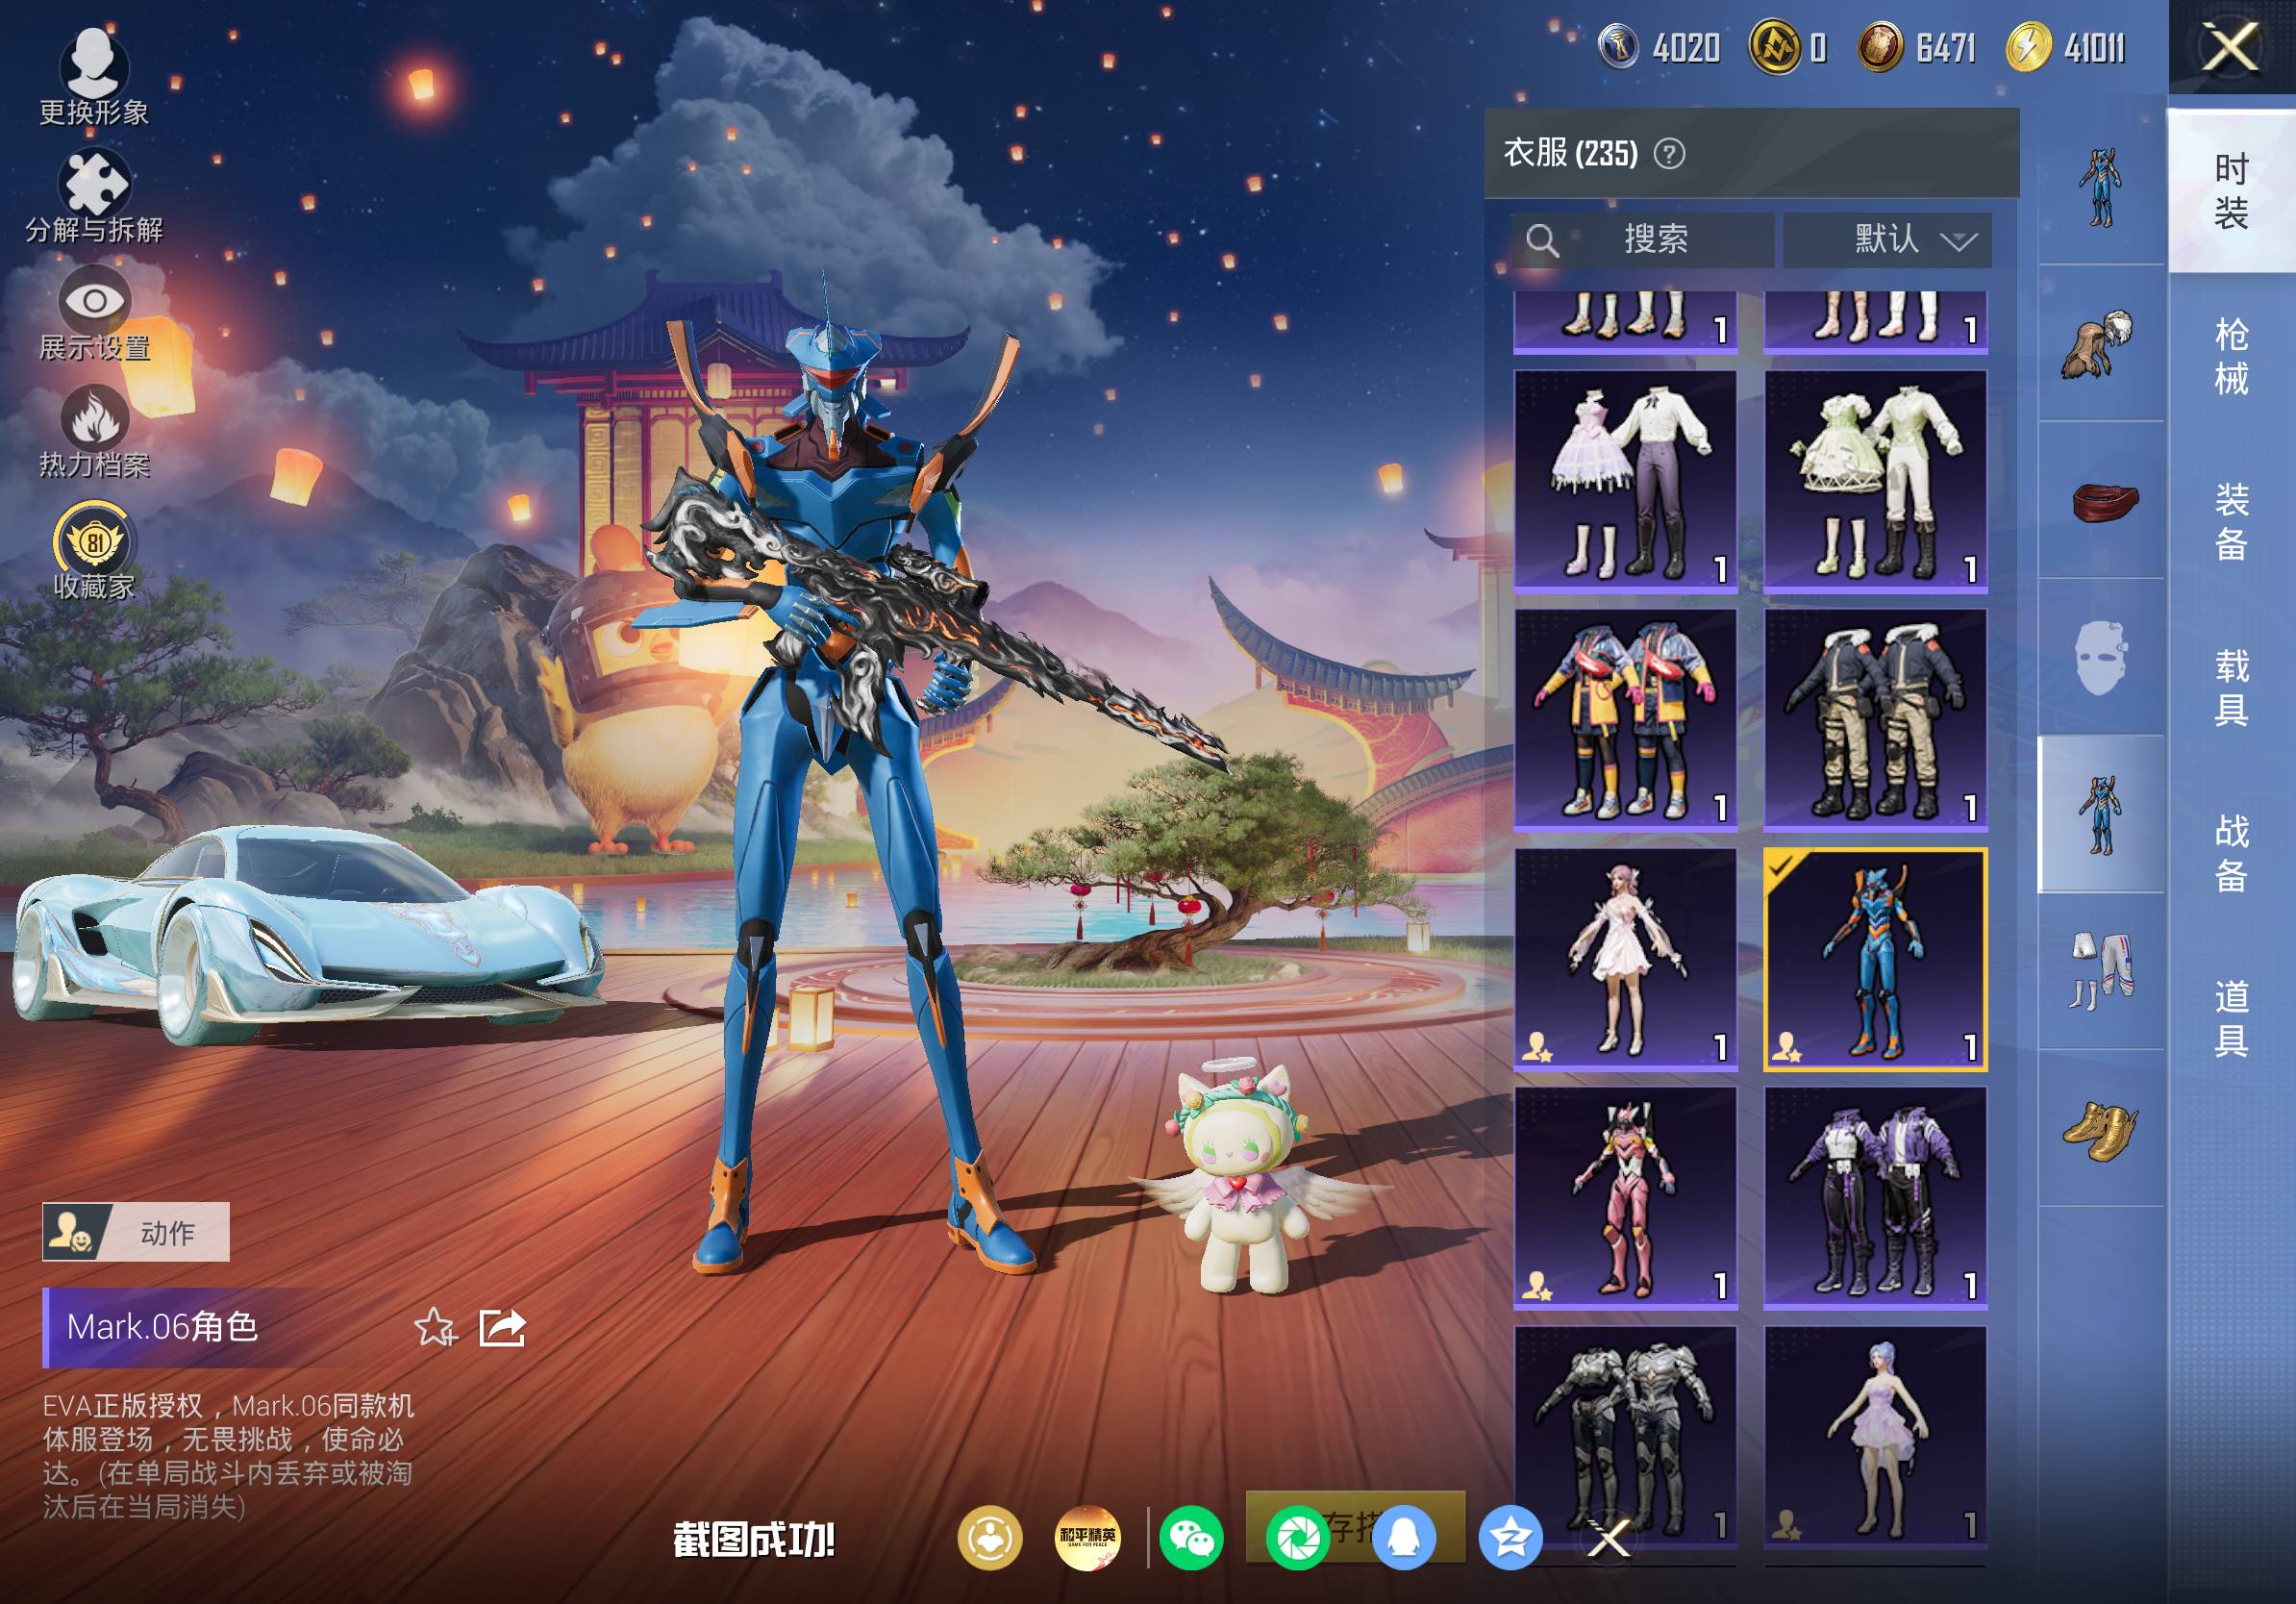This screenshot has height=1604, width=2296.
Task: Click the magnifier search icon
Action: click(x=1542, y=240)
